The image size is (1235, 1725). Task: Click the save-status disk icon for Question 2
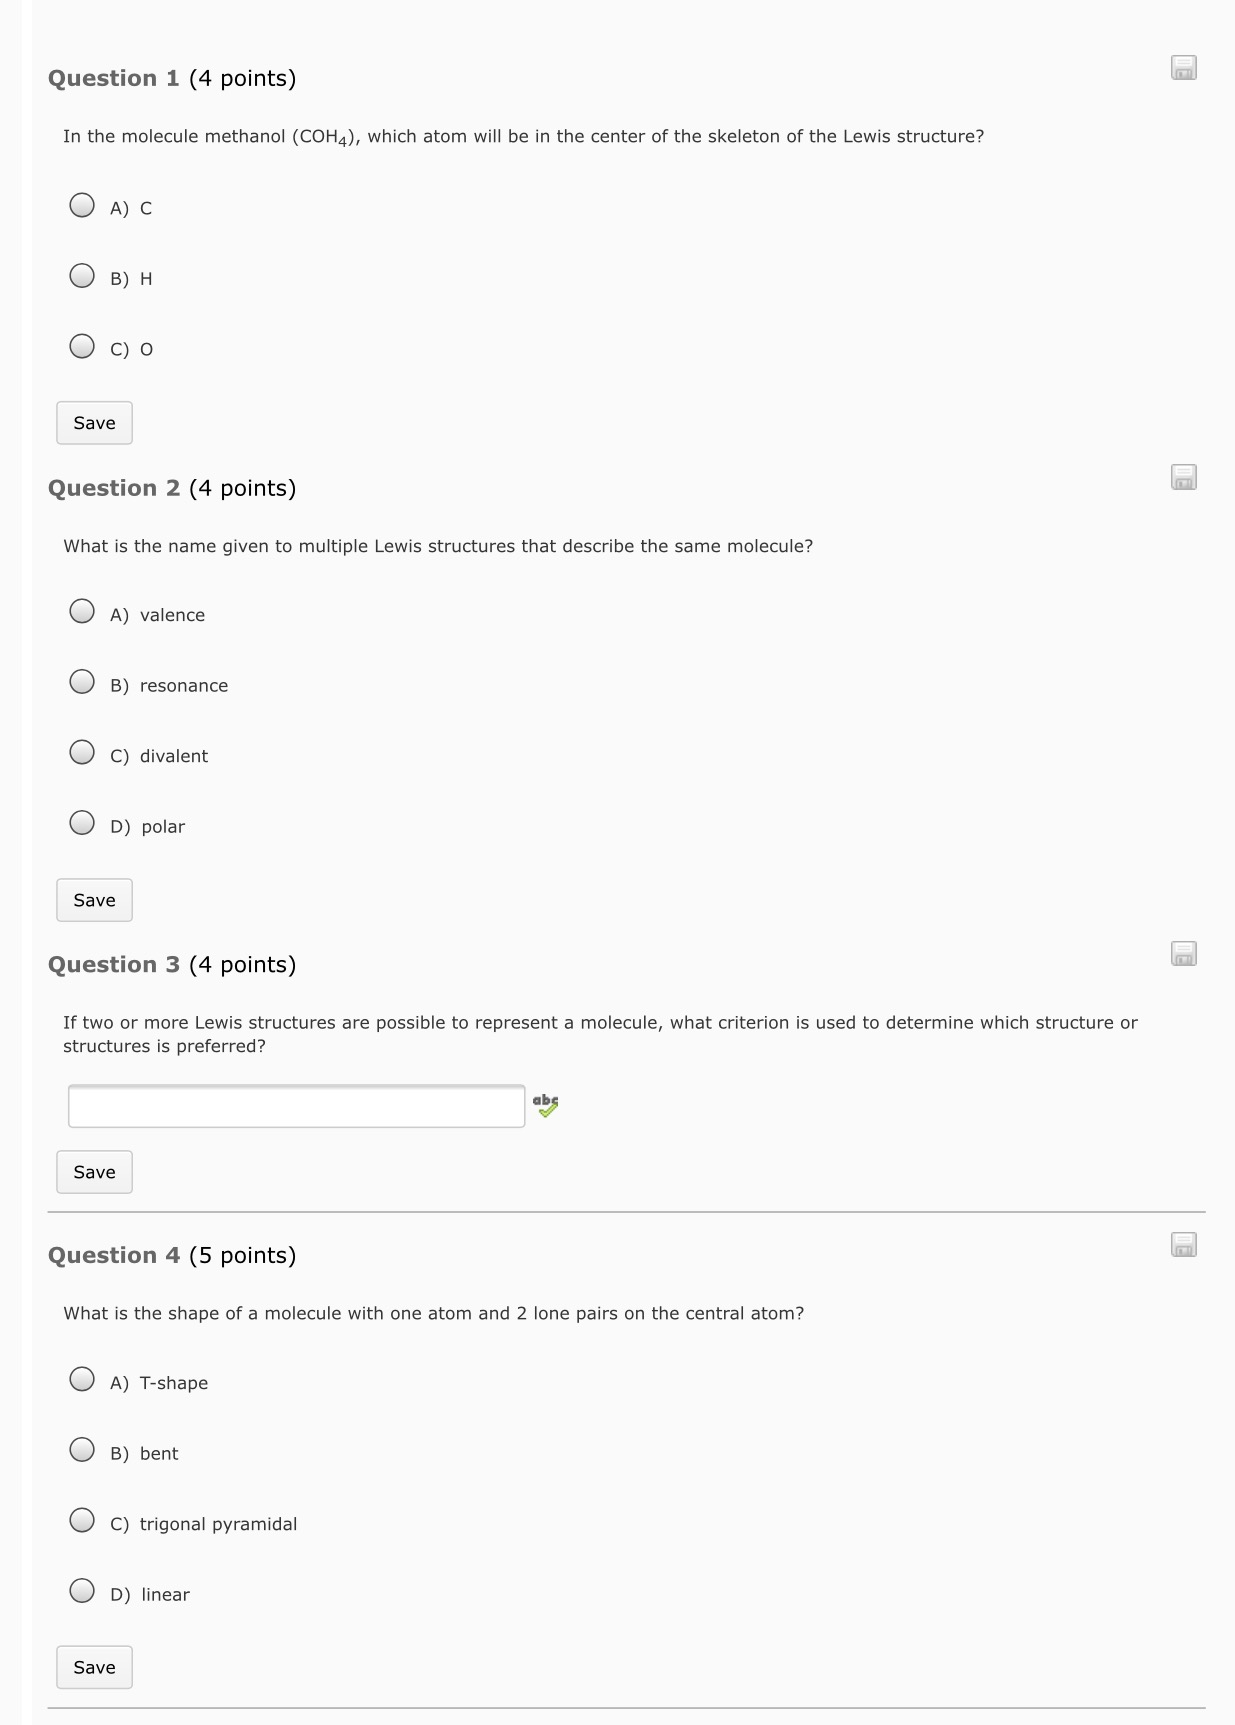pyautogui.click(x=1184, y=478)
